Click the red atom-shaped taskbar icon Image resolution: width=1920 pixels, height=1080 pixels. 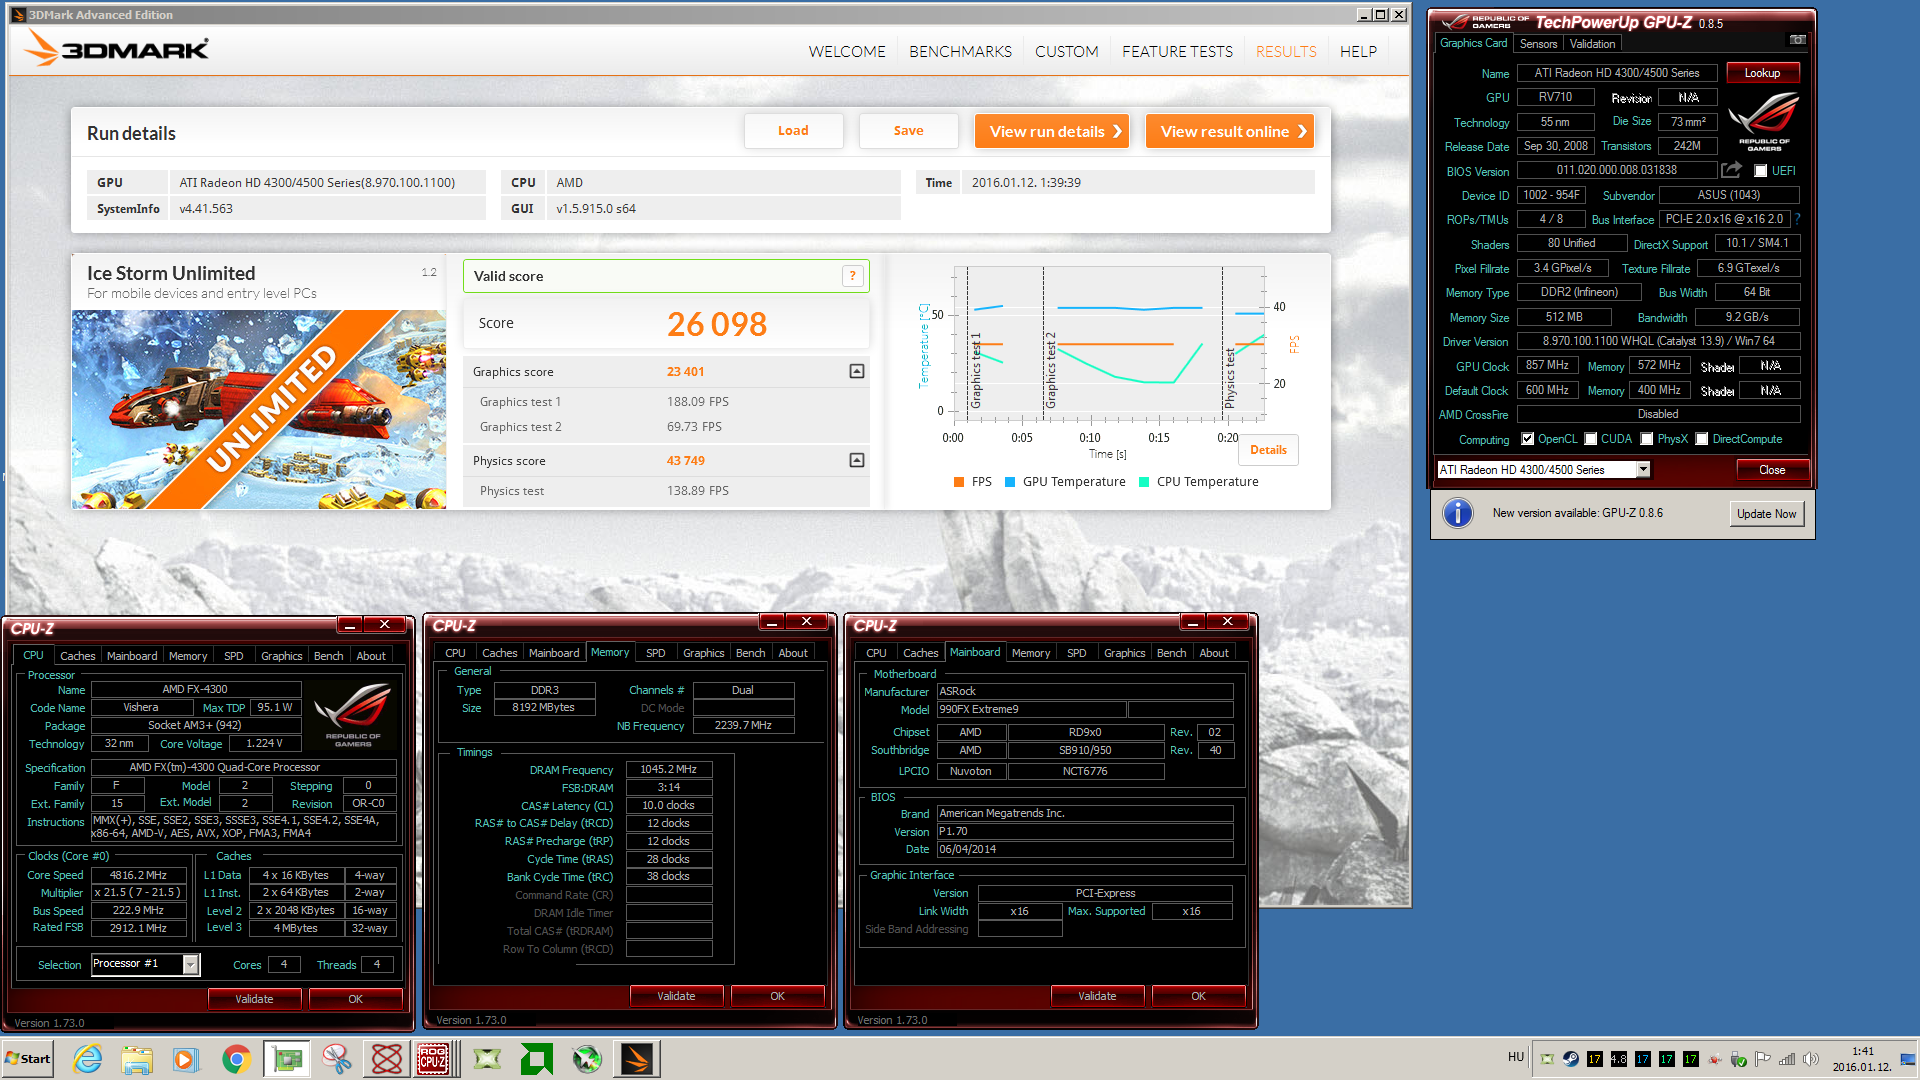coord(387,1058)
